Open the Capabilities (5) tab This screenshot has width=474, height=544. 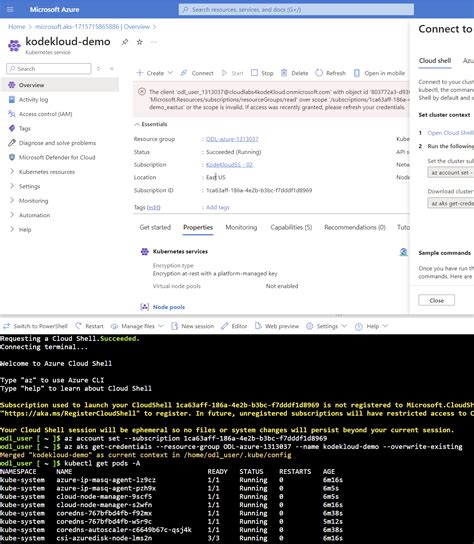coord(291,228)
